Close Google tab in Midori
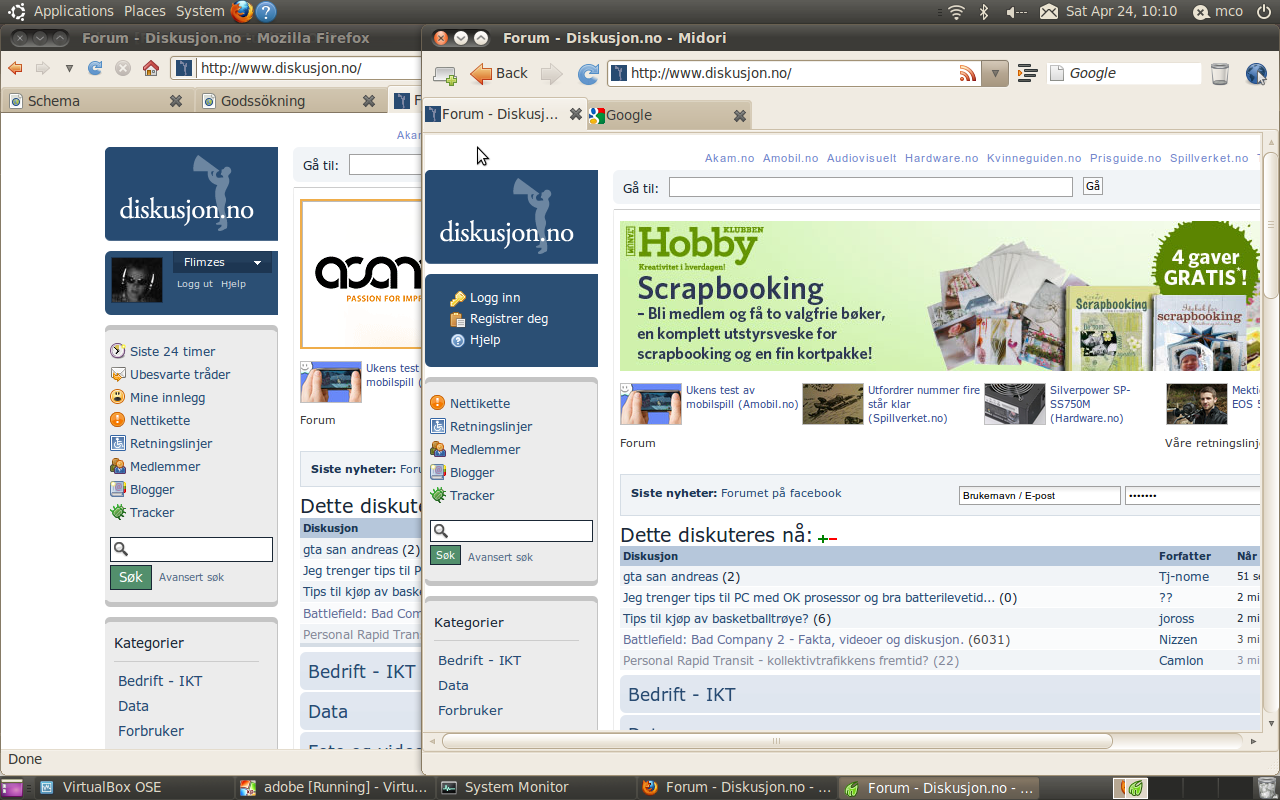1280x800 pixels. tap(740, 115)
